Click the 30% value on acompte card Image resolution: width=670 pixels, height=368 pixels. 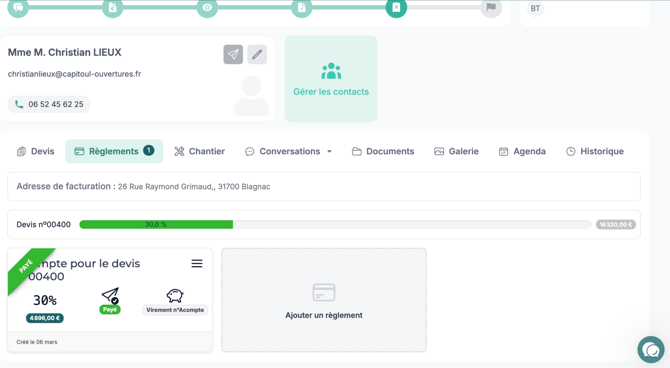pos(45,300)
